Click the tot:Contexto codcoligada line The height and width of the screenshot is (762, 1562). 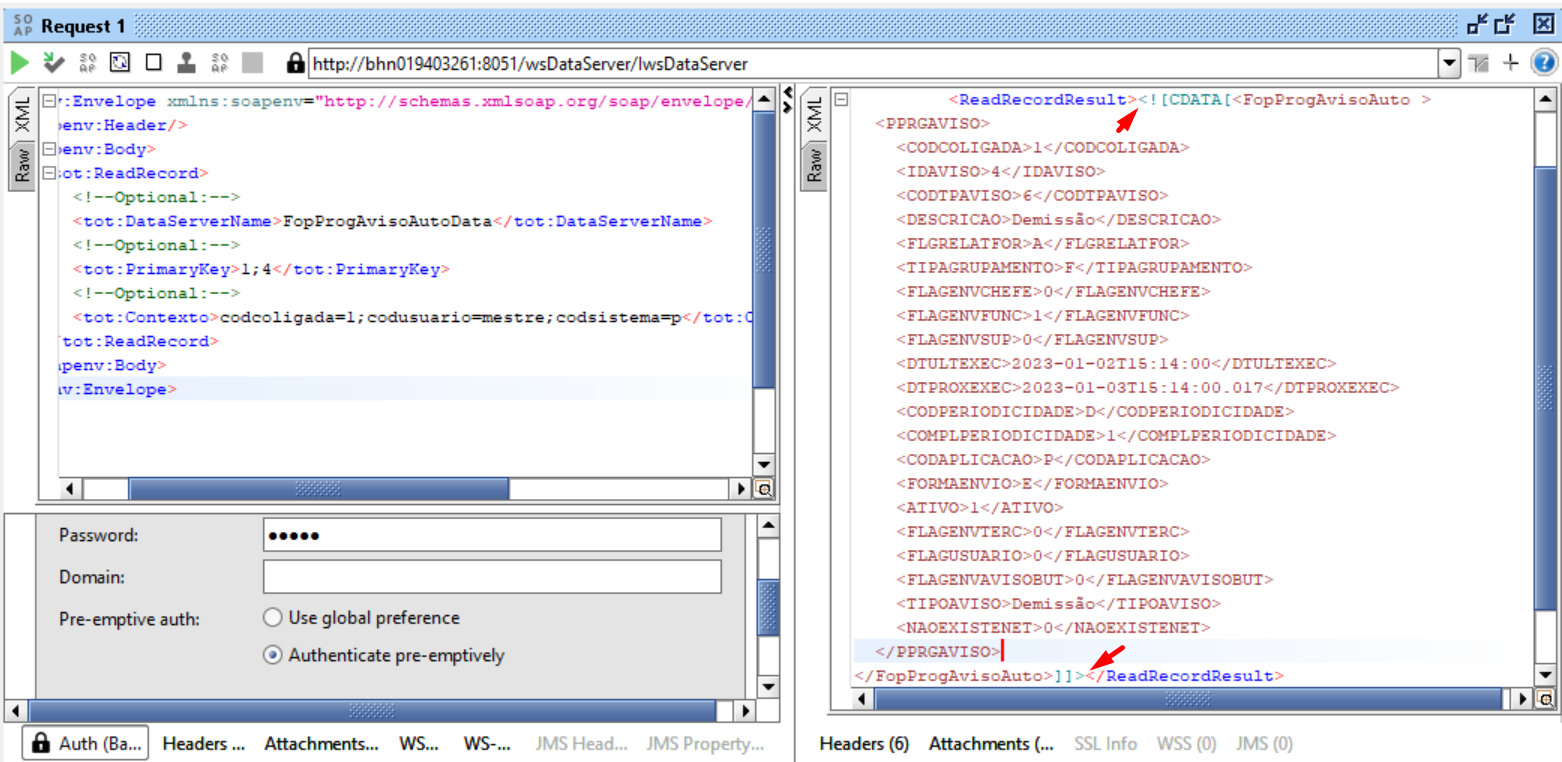point(411,317)
